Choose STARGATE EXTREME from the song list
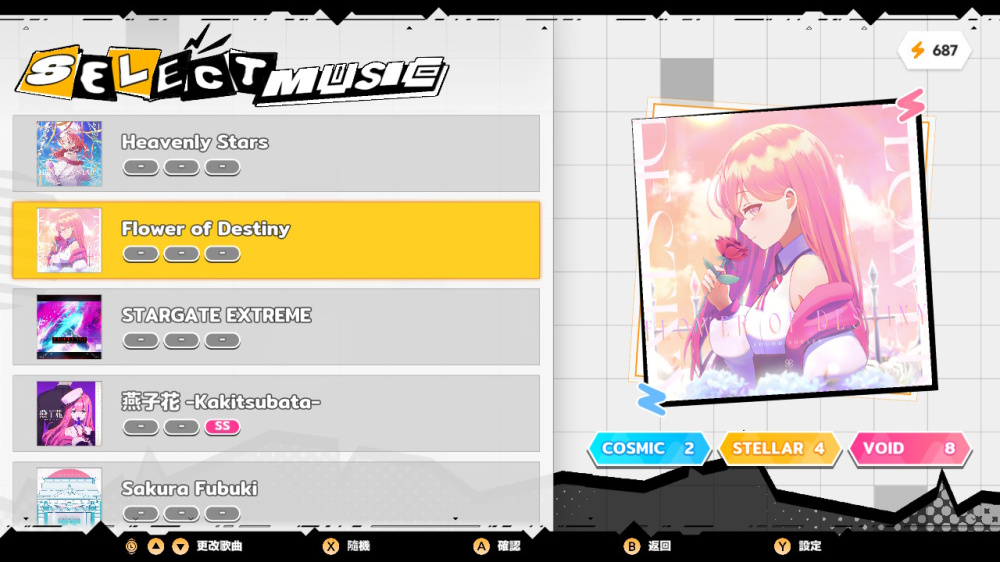1000x562 pixels. click(276, 327)
